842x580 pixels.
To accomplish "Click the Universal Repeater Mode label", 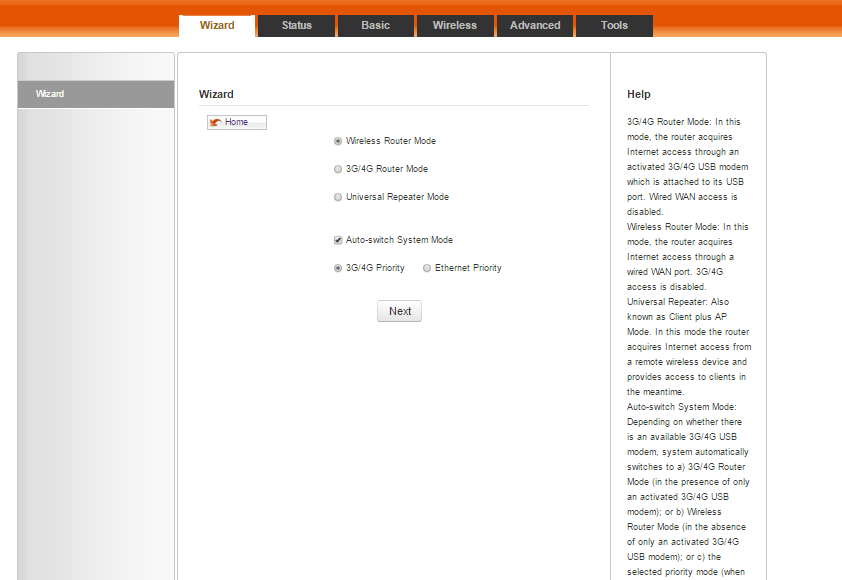I will click(397, 197).
